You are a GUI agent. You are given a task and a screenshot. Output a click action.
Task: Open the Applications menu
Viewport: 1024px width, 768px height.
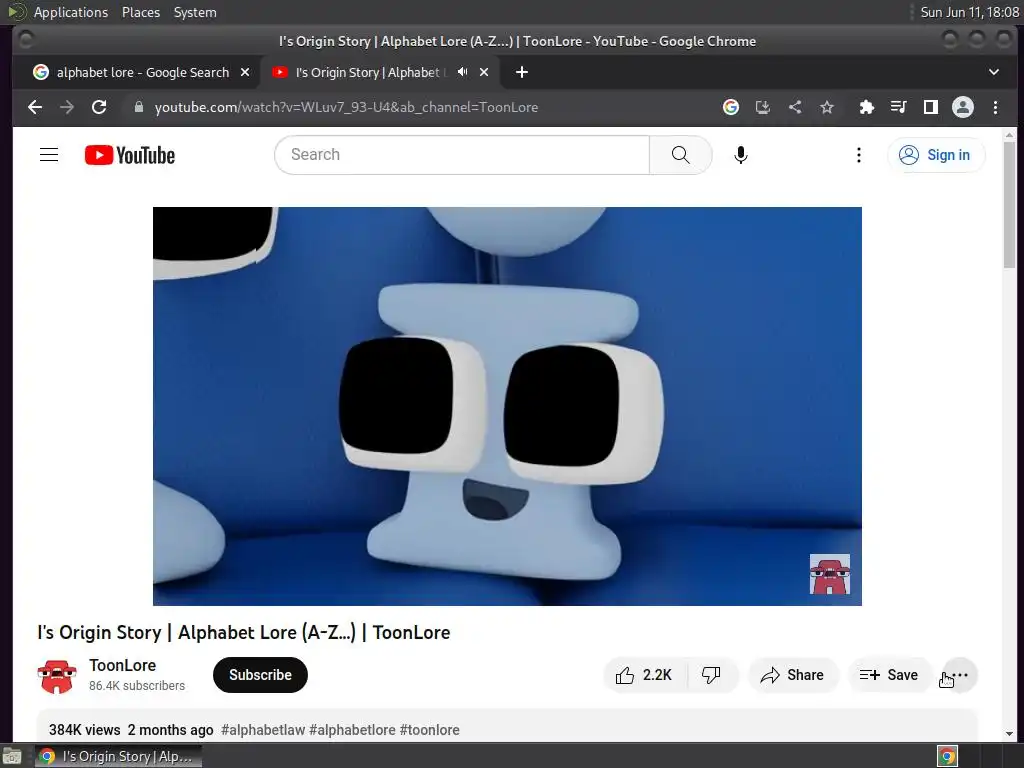pyautogui.click(x=71, y=12)
